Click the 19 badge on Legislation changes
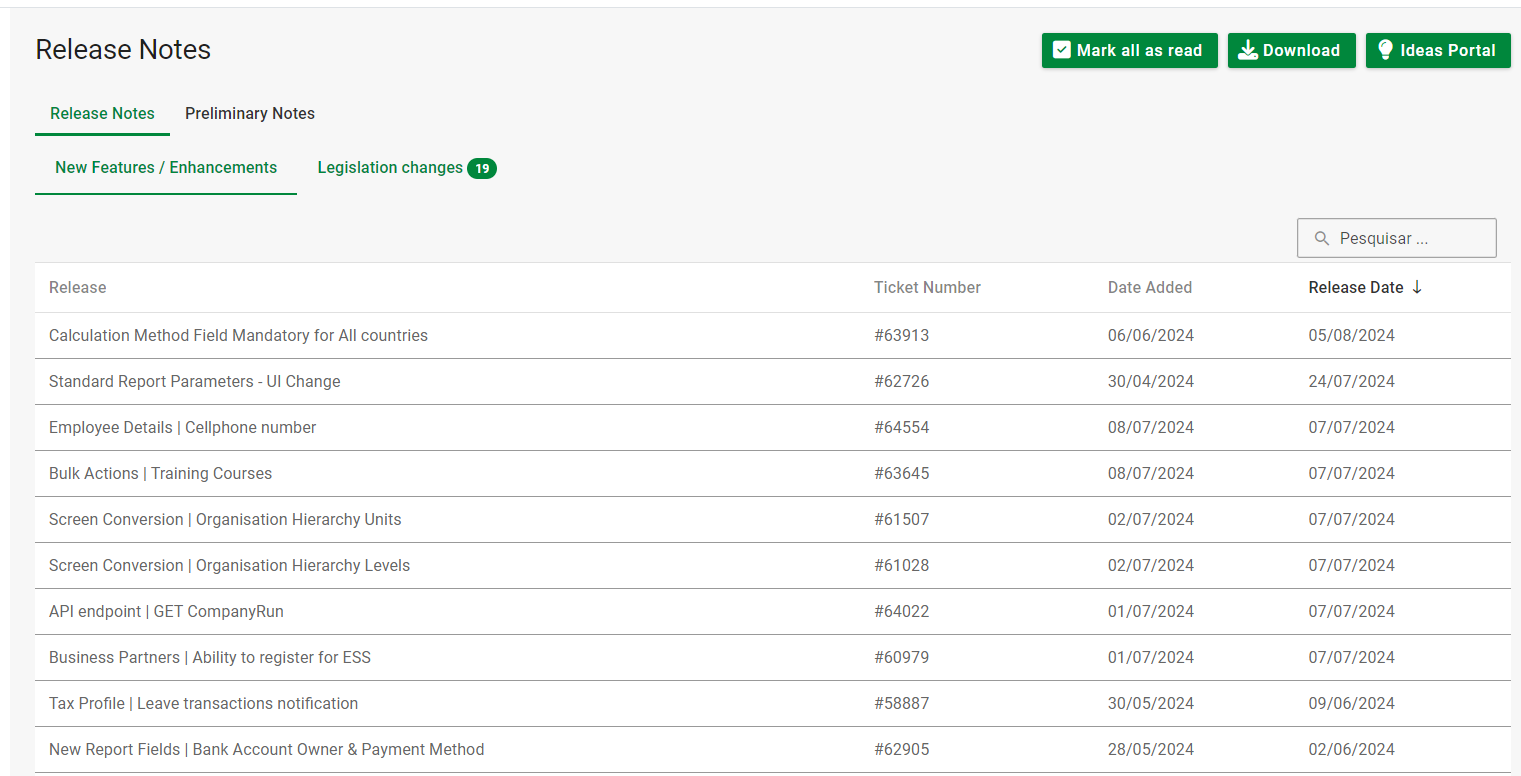 pyautogui.click(x=482, y=168)
